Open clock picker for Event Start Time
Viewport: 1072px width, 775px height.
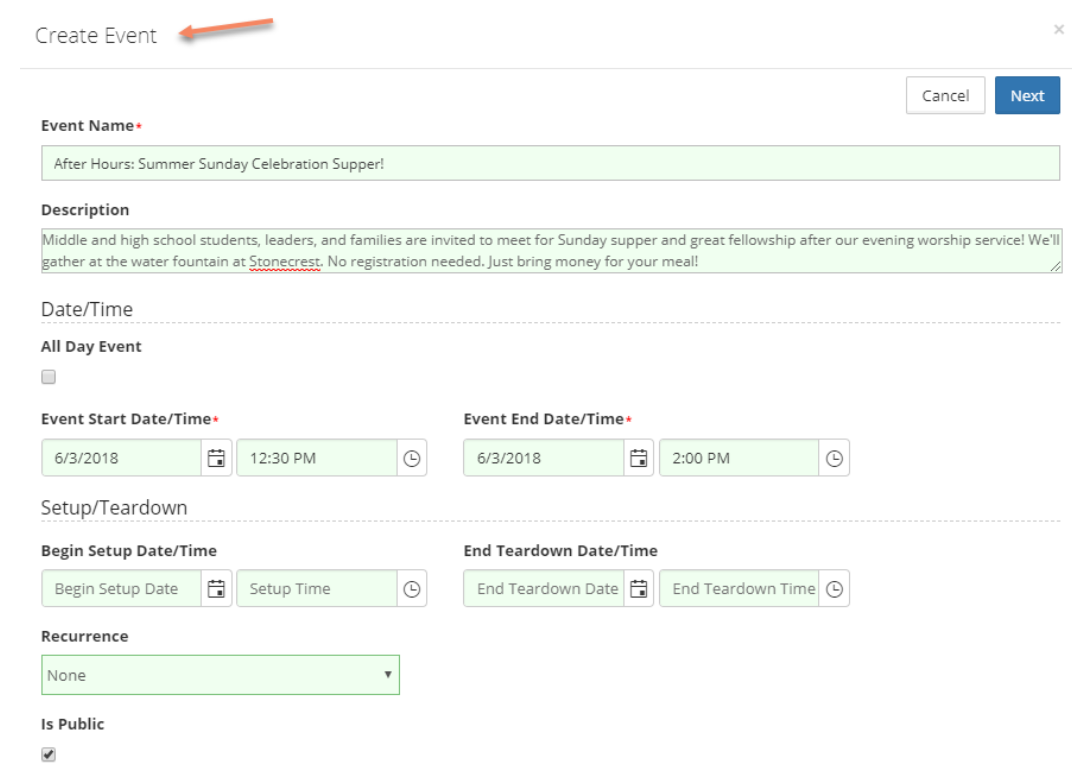click(x=412, y=458)
